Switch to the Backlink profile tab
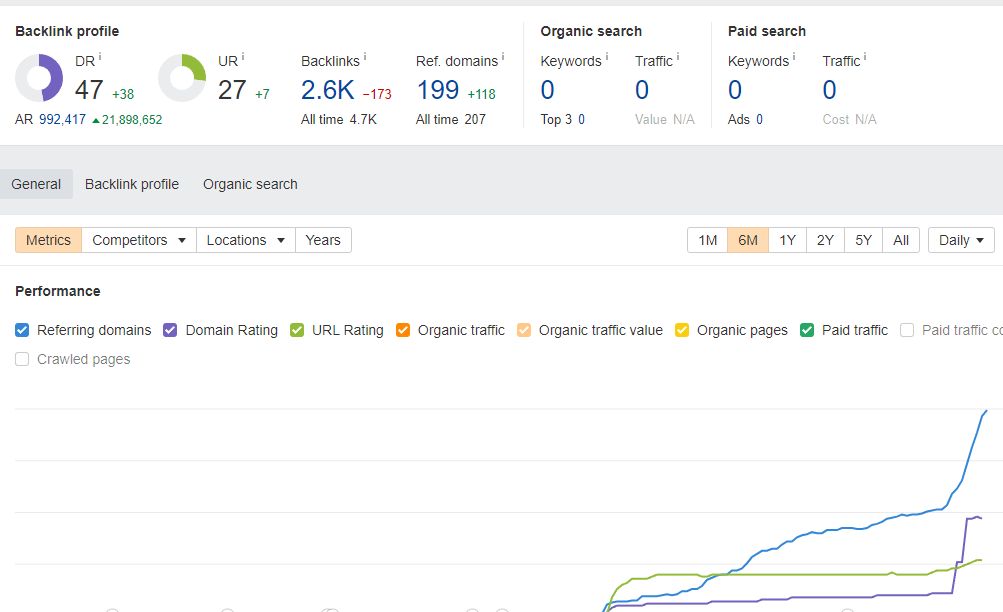Image resolution: width=1003 pixels, height=612 pixels. tap(132, 184)
